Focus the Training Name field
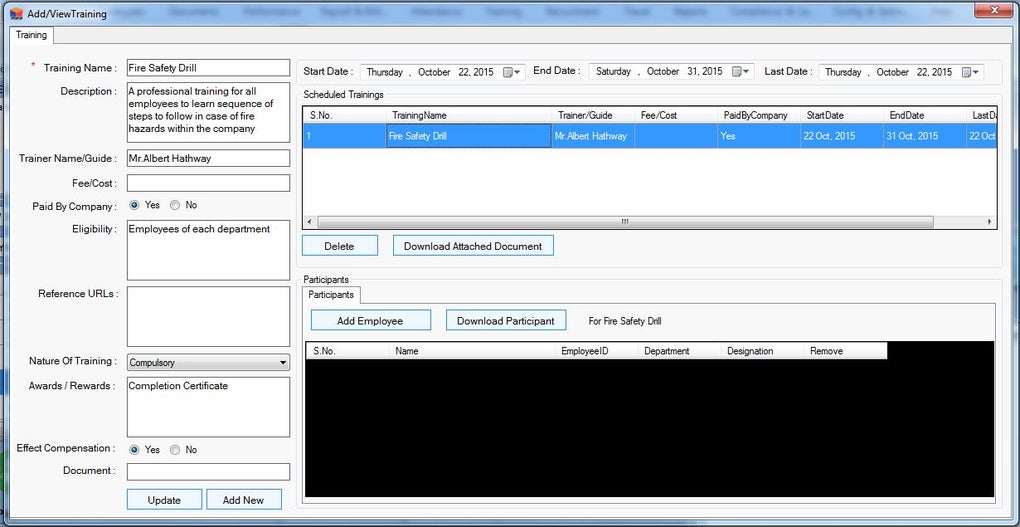1020x527 pixels. click(208, 68)
